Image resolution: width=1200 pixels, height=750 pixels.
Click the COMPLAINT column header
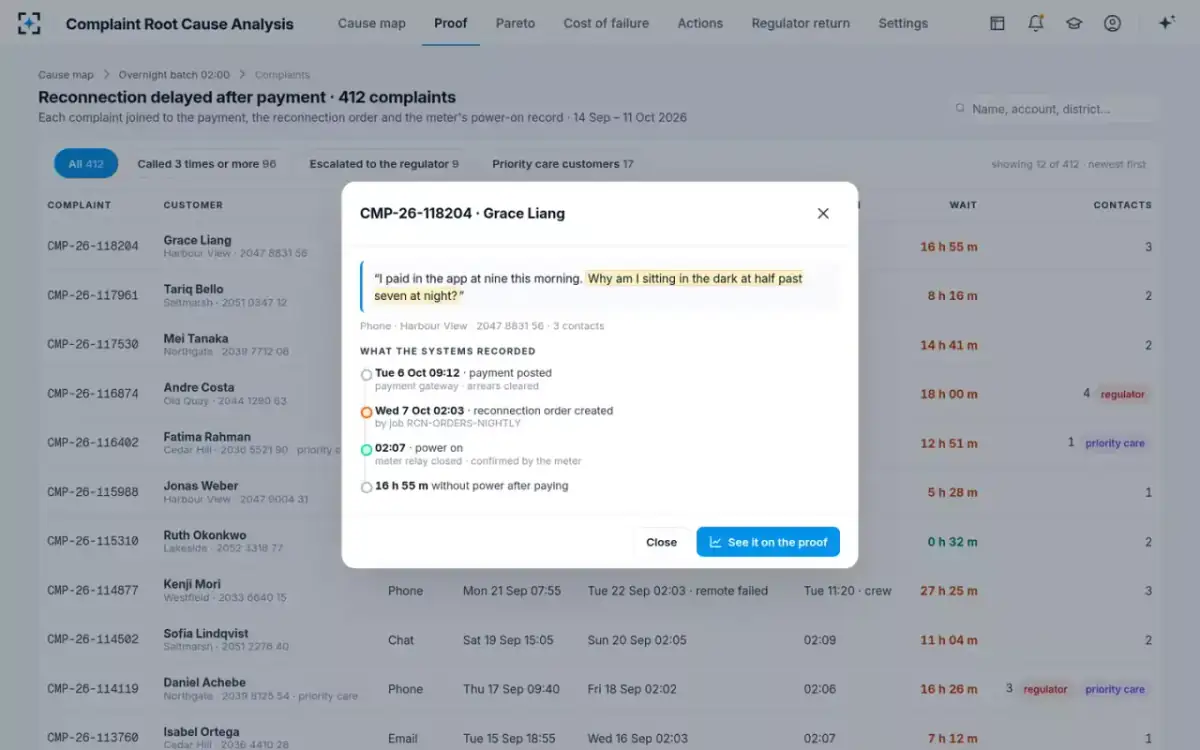pyautogui.click(x=79, y=205)
